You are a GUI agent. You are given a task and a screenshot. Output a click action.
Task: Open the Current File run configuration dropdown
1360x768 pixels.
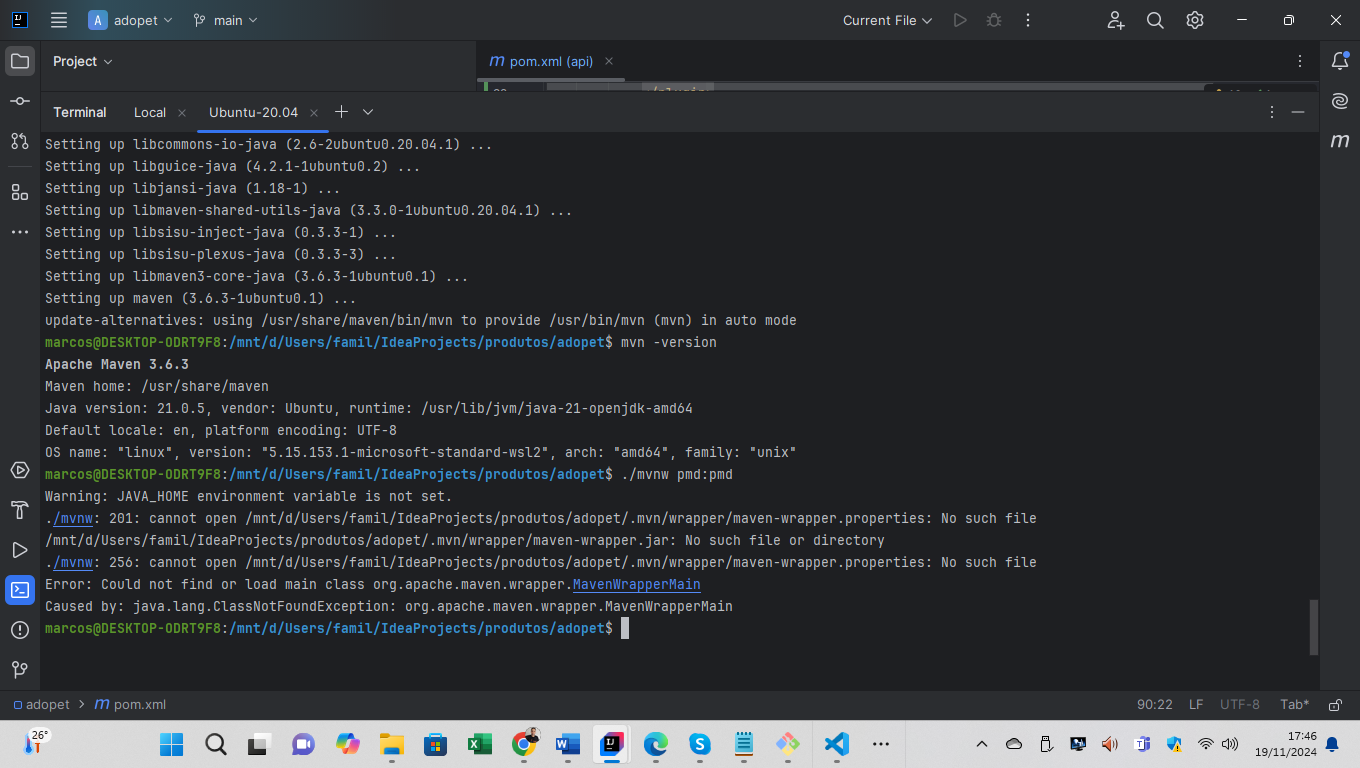(x=887, y=20)
